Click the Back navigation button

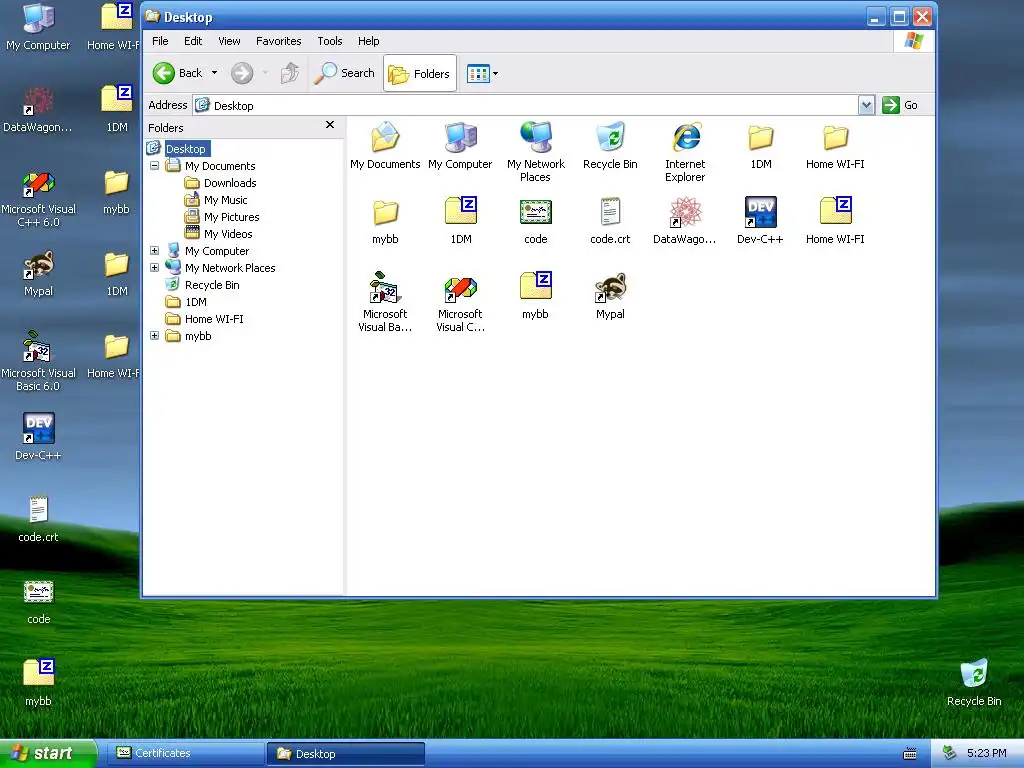[x=178, y=73]
